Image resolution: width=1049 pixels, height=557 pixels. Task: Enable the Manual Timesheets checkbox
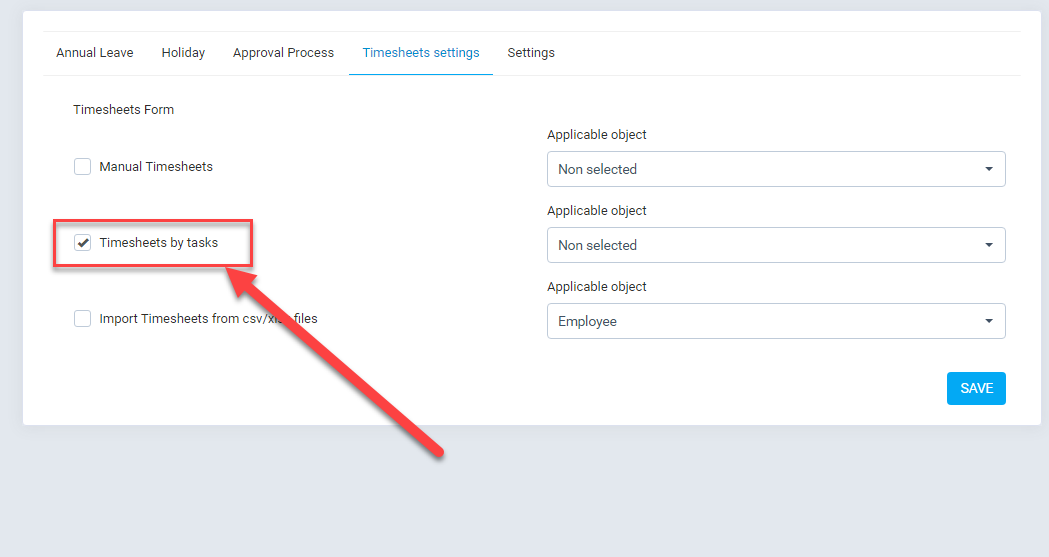(x=82, y=166)
